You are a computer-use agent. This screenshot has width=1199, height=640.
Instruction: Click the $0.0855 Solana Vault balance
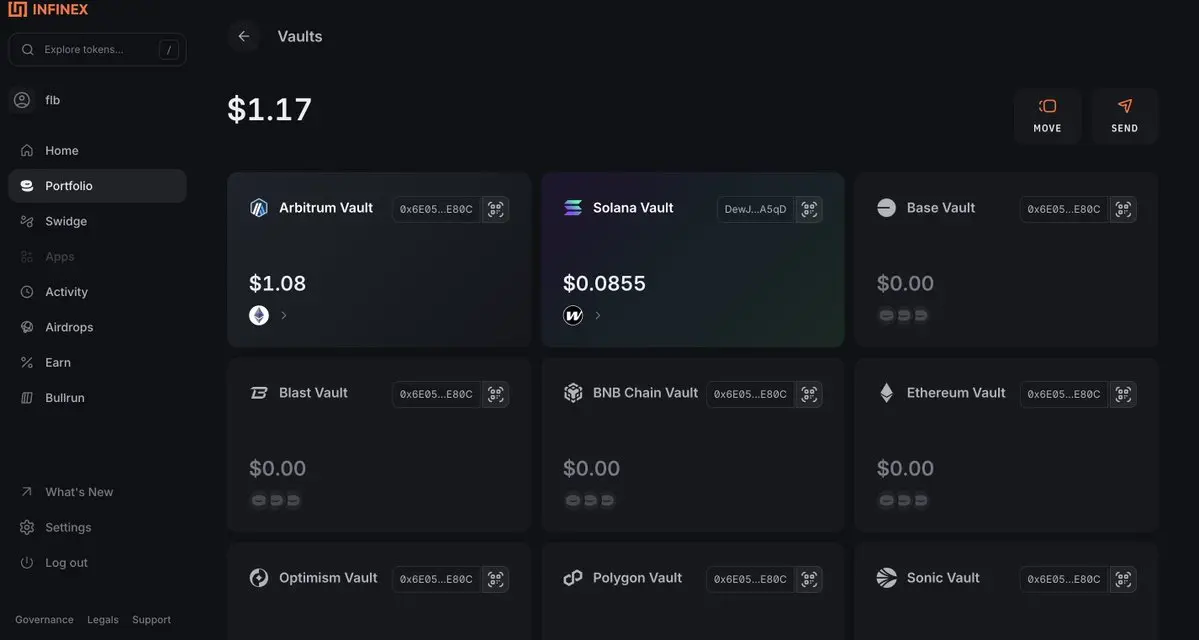[604, 284]
